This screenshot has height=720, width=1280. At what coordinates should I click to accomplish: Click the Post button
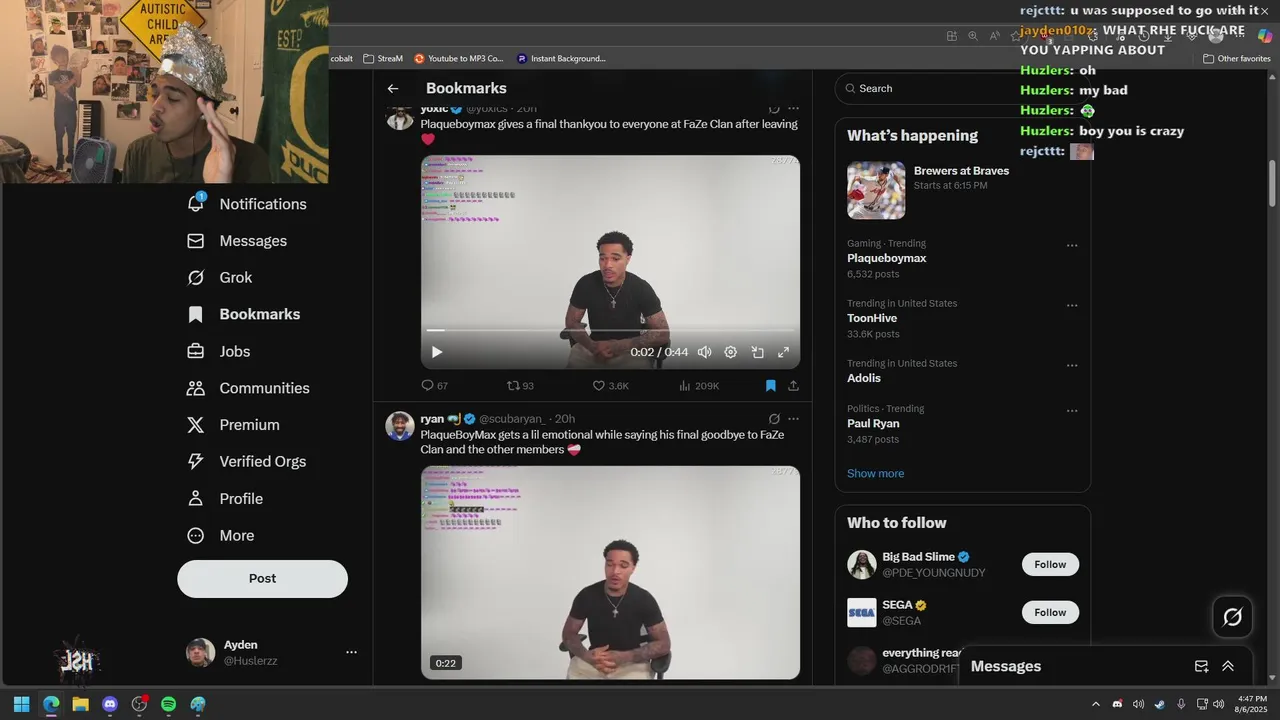pyautogui.click(x=262, y=578)
